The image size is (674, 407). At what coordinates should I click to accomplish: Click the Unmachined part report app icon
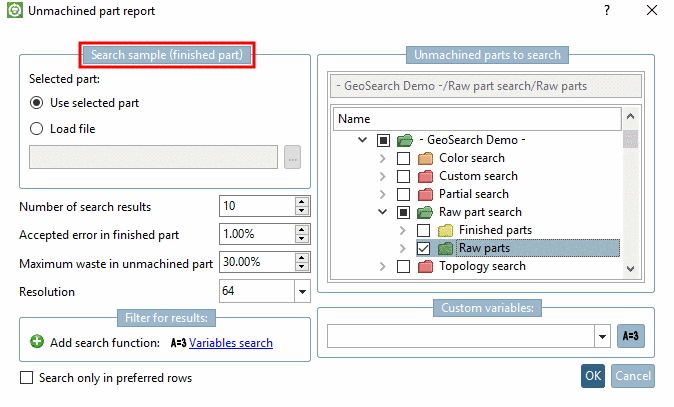click(15, 10)
